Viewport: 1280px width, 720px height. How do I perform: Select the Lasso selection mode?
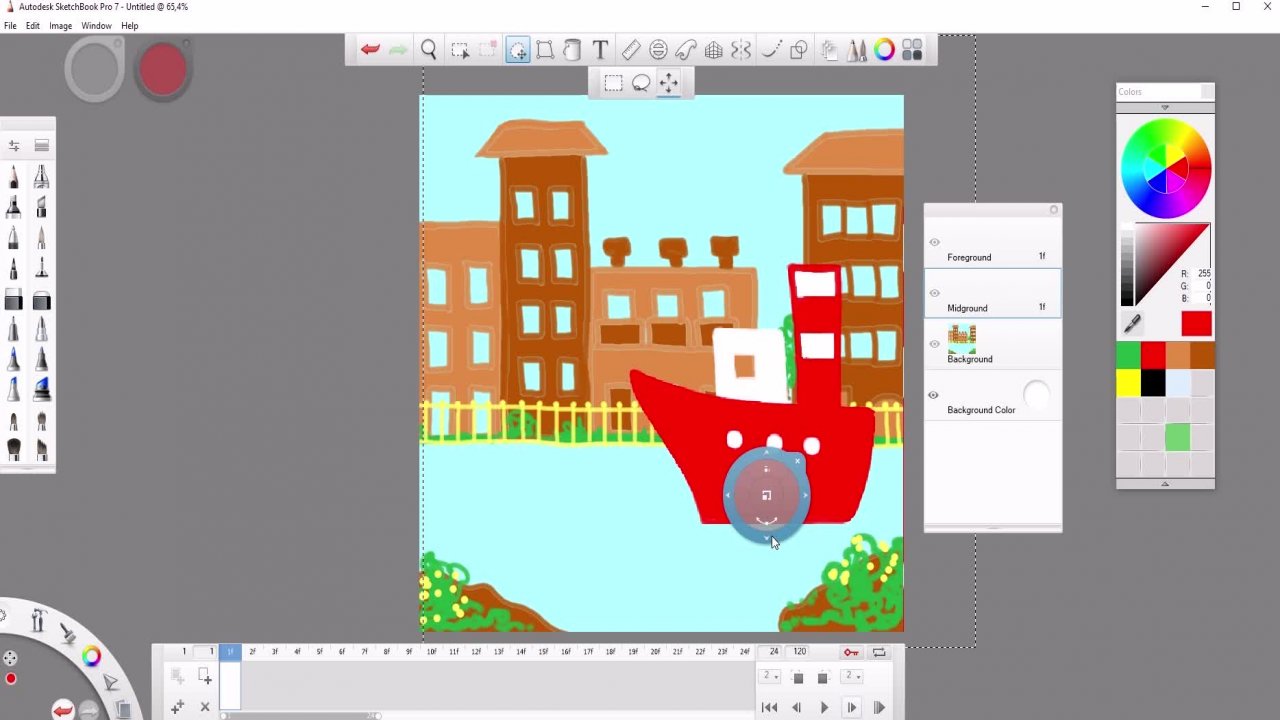(641, 83)
